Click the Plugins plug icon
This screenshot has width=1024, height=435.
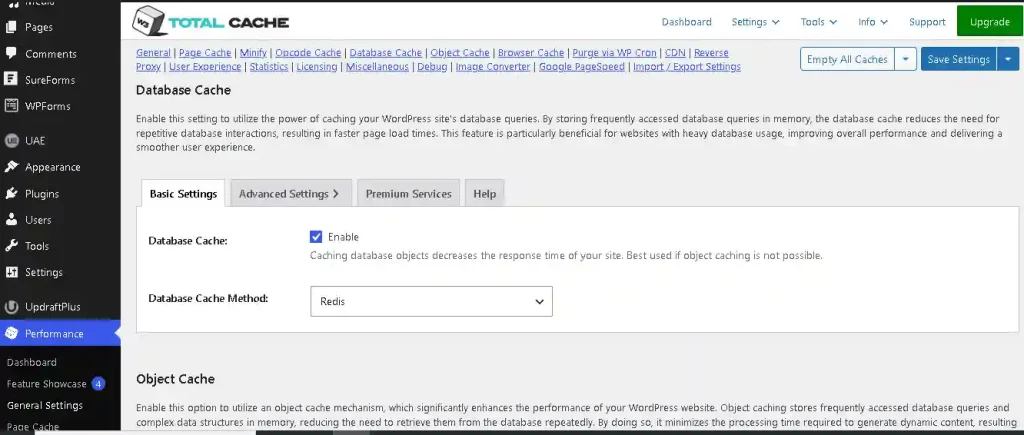(x=10, y=194)
